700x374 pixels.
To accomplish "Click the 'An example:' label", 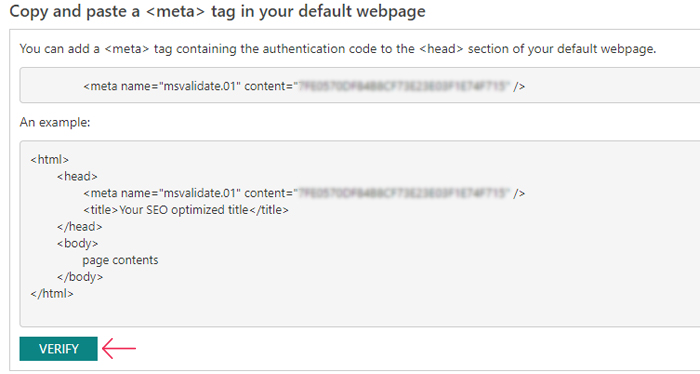I will [55, 122].
